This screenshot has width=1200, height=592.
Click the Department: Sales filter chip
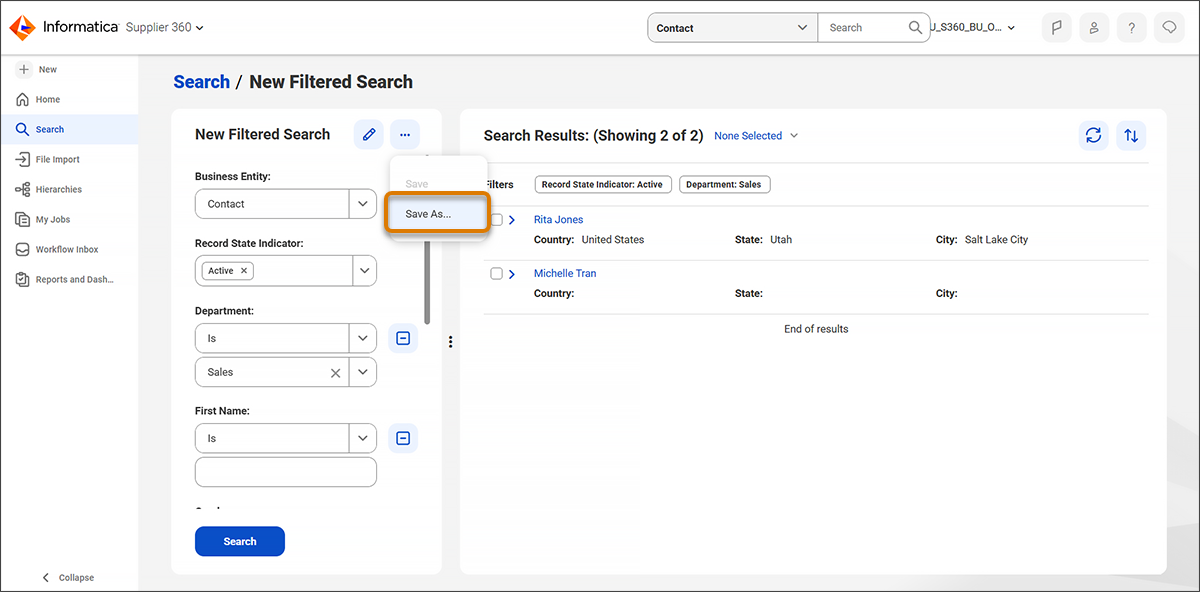725,184
